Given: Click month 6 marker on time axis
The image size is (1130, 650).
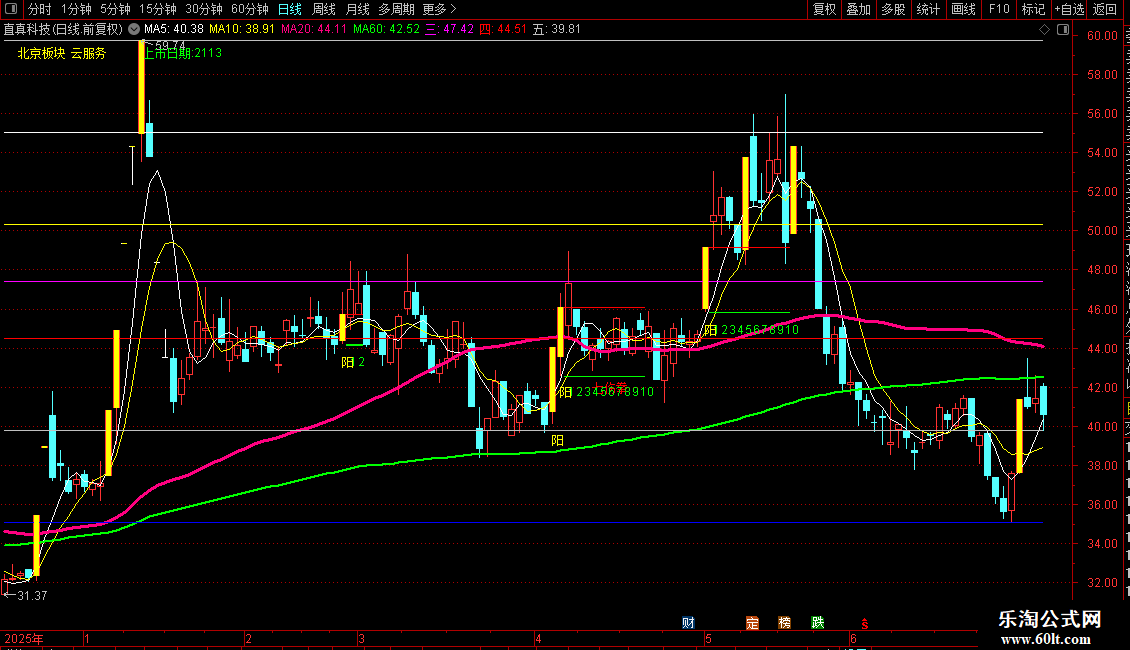Looking at the screenshot, I should tap(853, 638).
